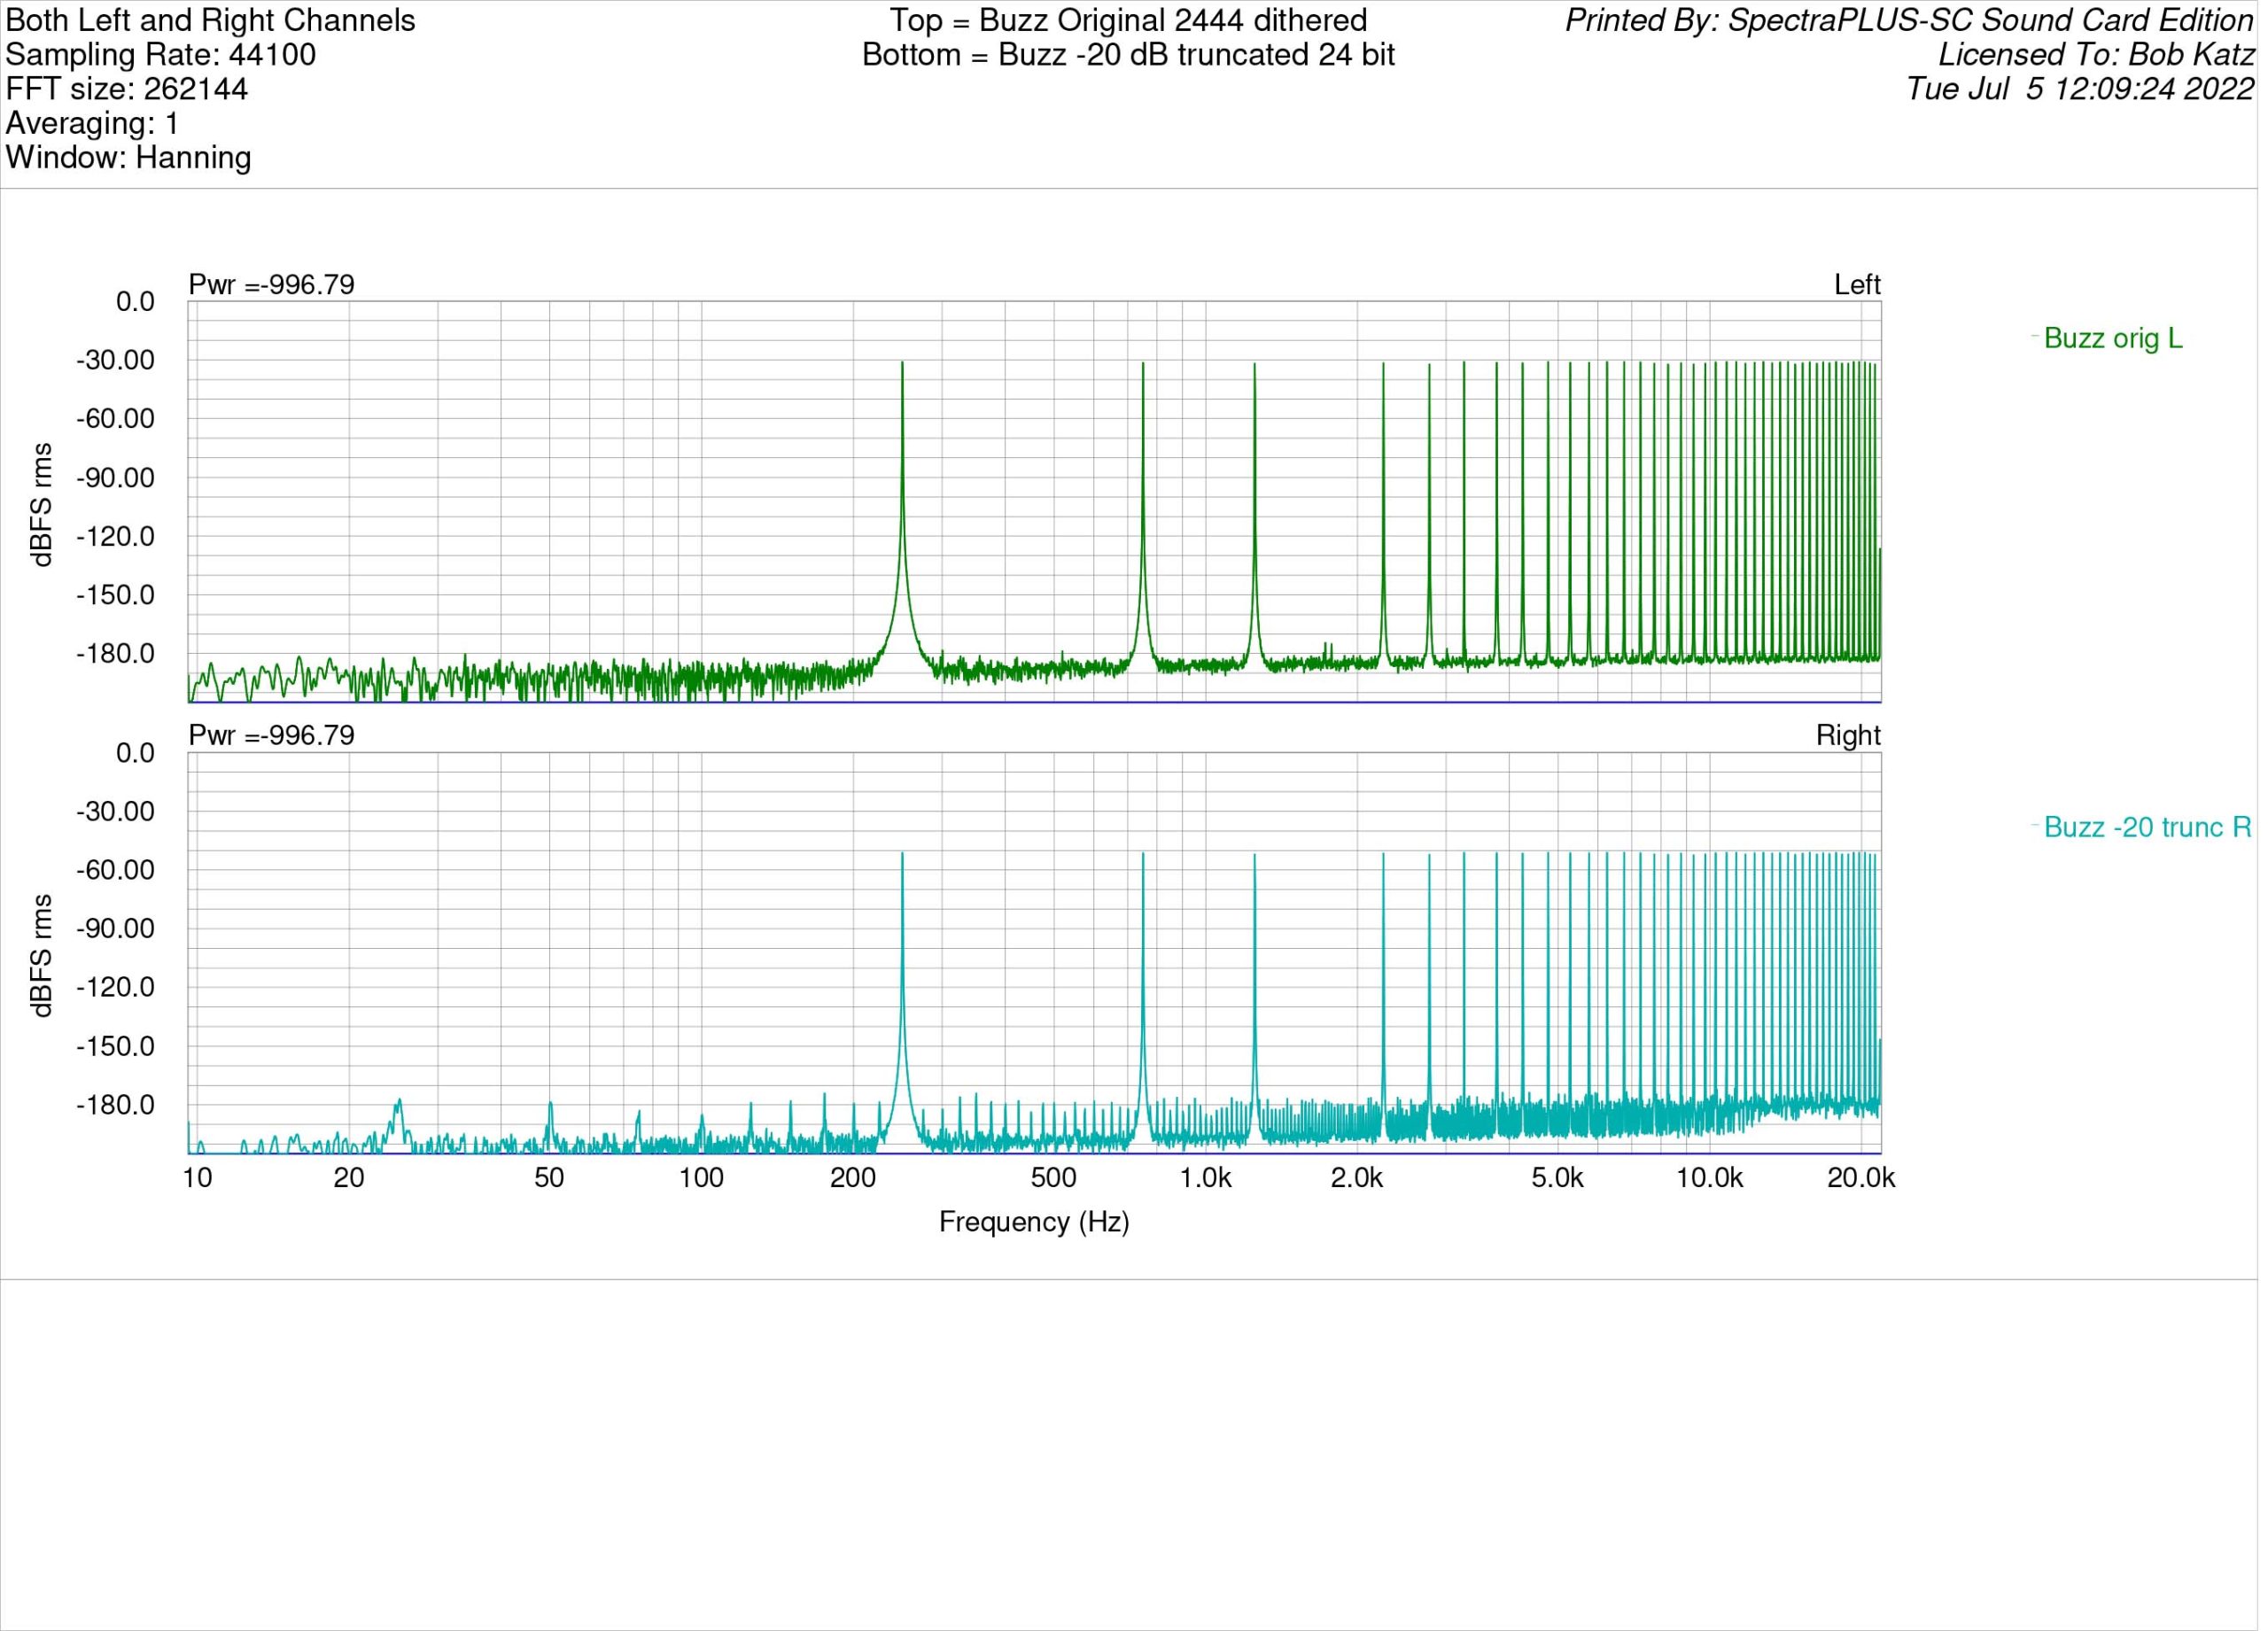
Task: Click the 'FFT size: 262144' text
Action: (126, 89)
